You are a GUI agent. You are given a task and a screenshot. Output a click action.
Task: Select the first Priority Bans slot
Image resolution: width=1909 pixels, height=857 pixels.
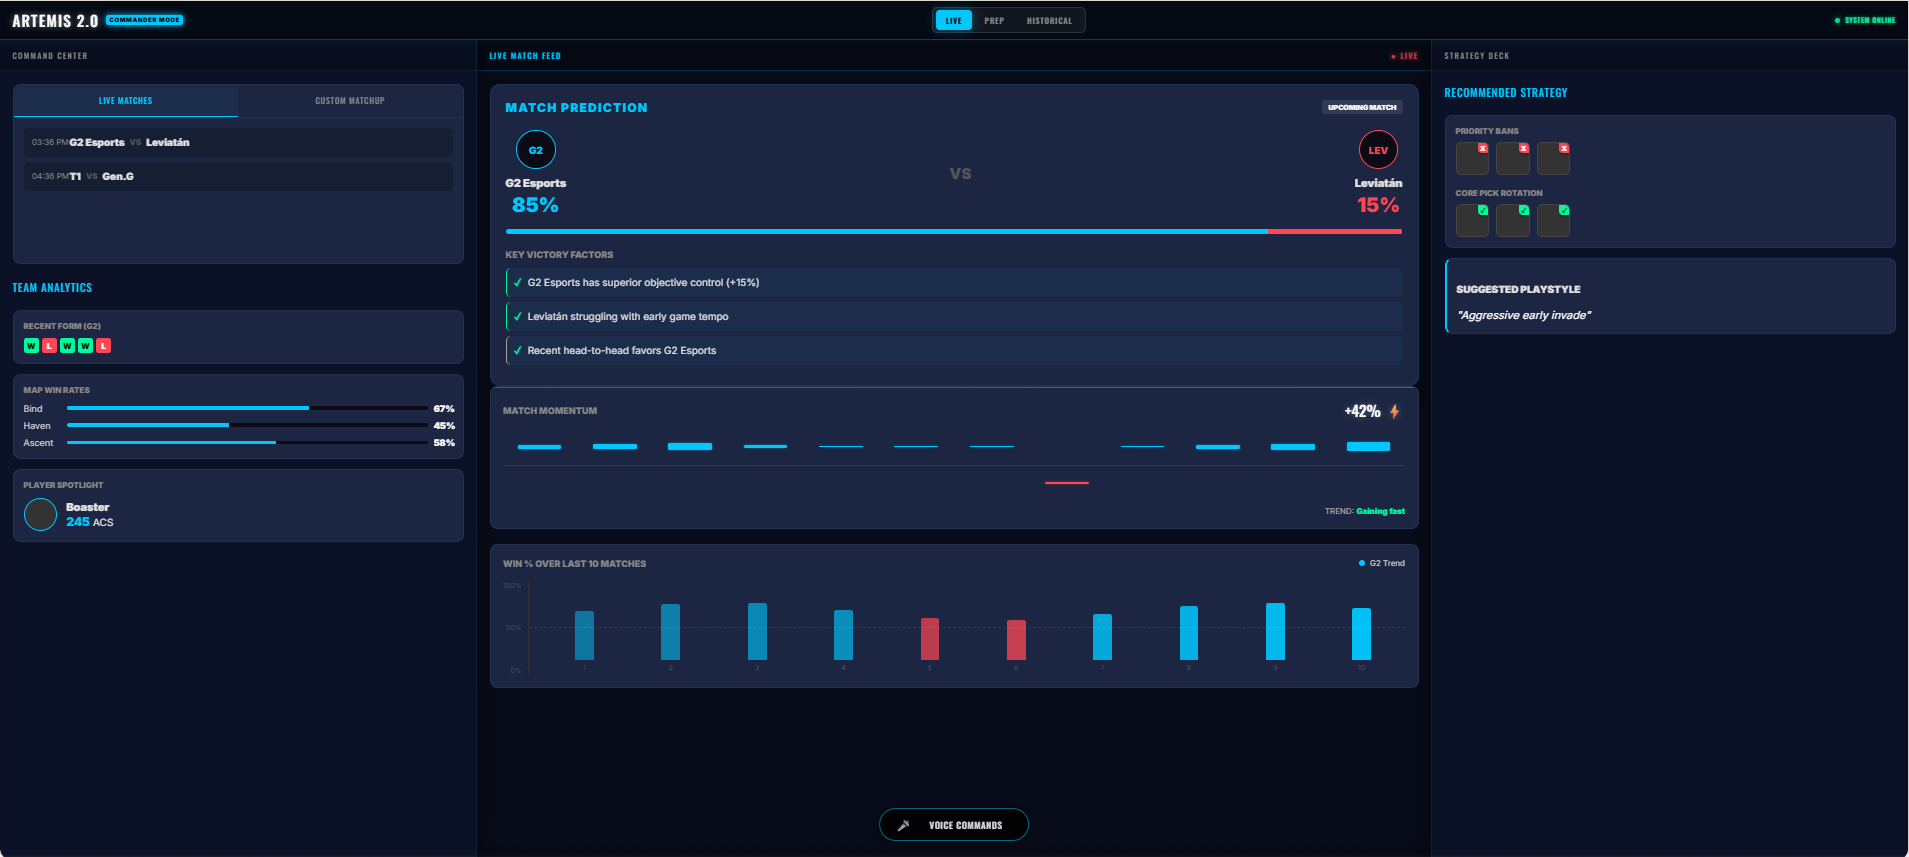tap(1472, 158)
